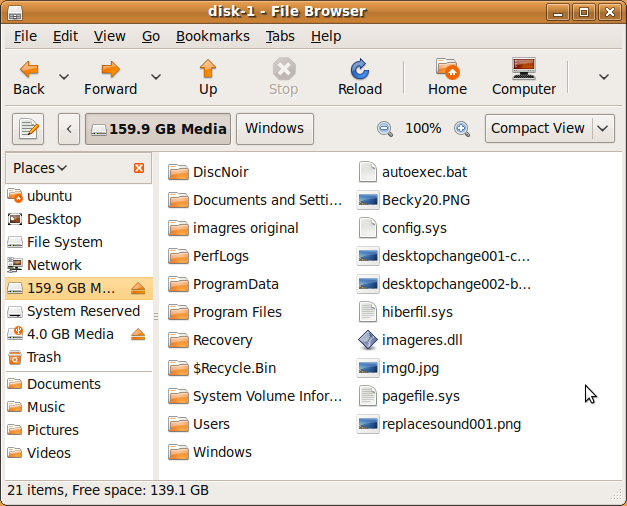Click the Back arrow icon

click(29, 69)
